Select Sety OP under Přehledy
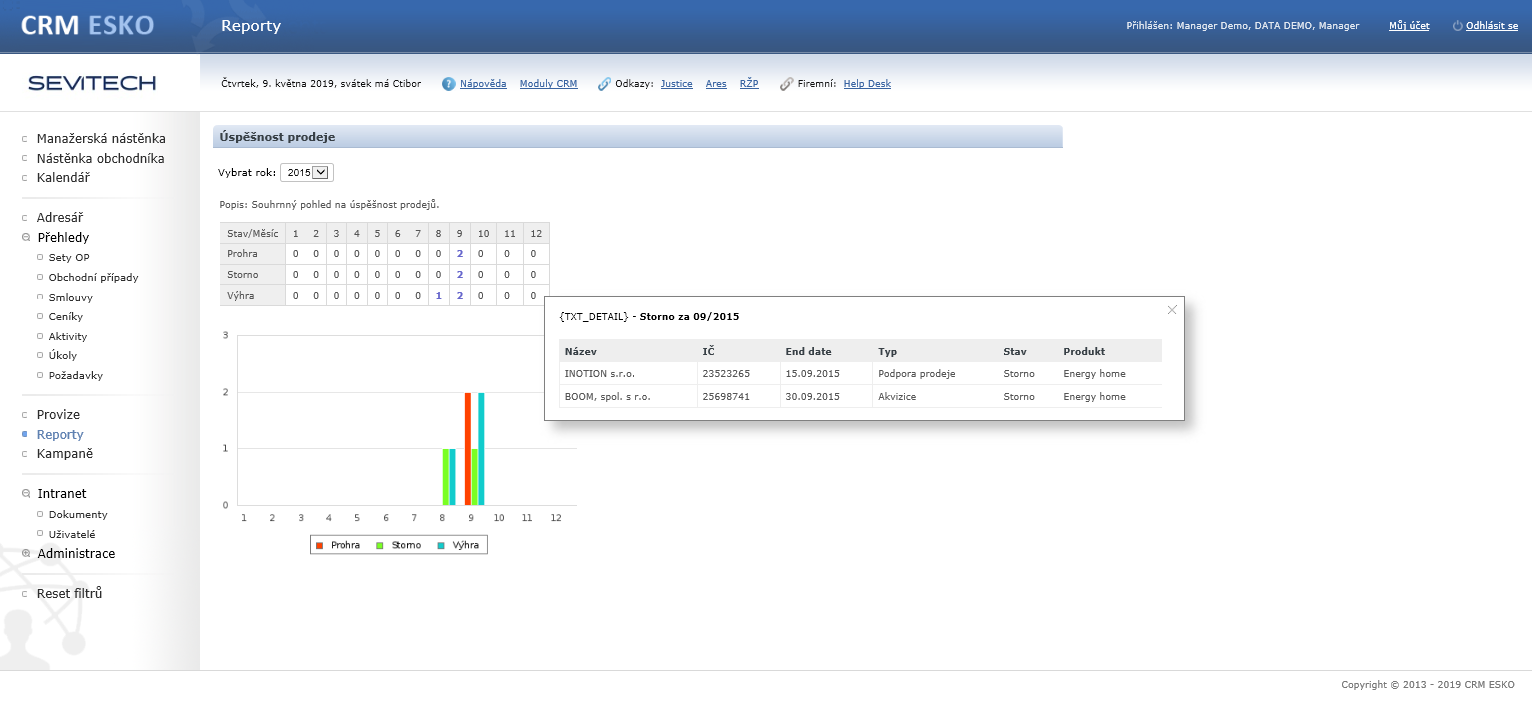1532x703 pixels. point(69,258)
